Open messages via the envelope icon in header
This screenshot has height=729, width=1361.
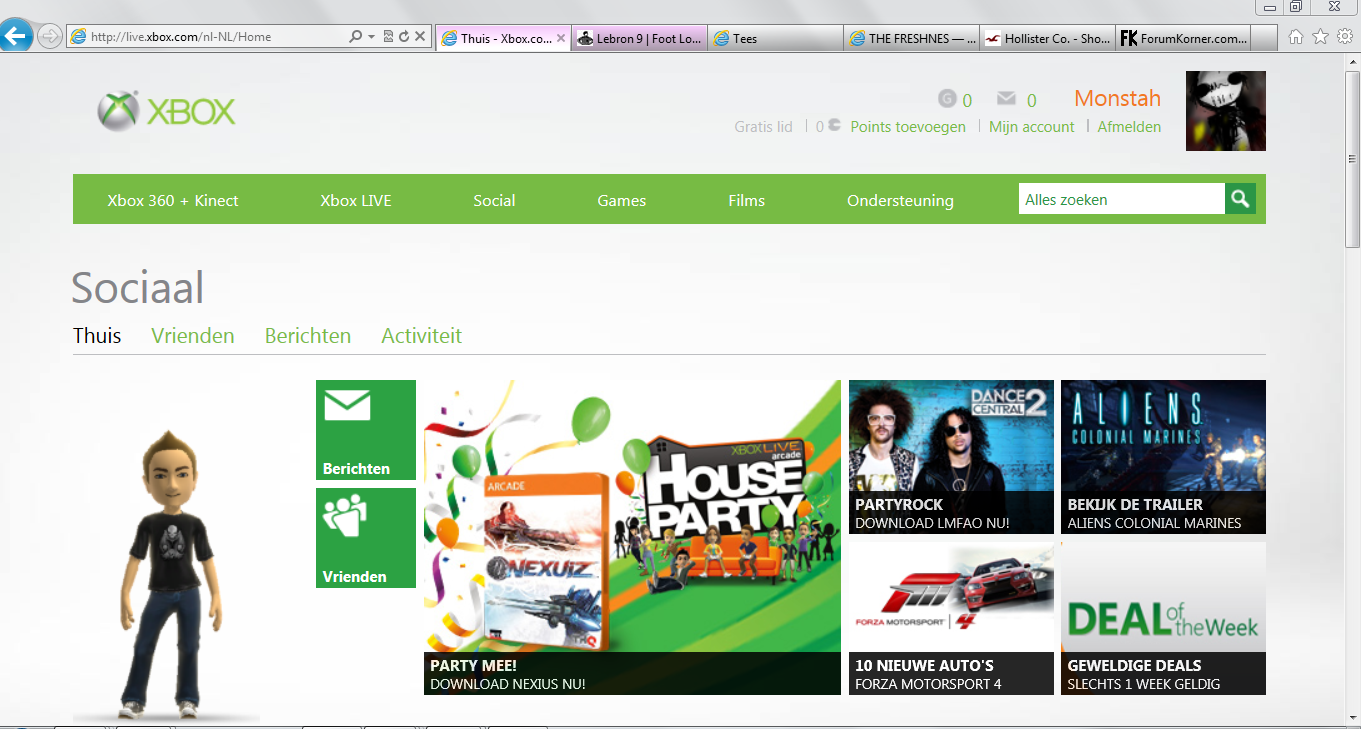[x=1006, y=98]
